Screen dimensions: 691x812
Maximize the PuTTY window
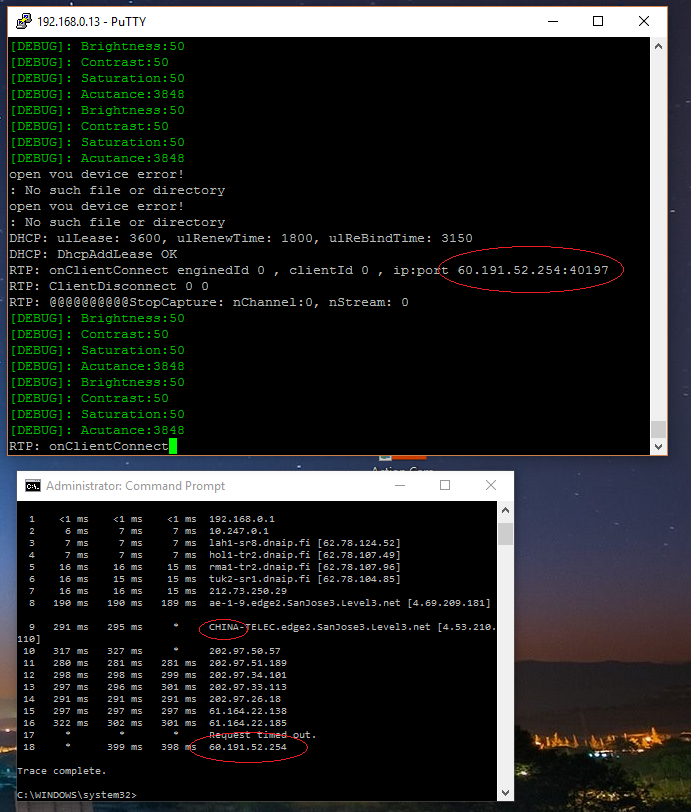[597, 20]
